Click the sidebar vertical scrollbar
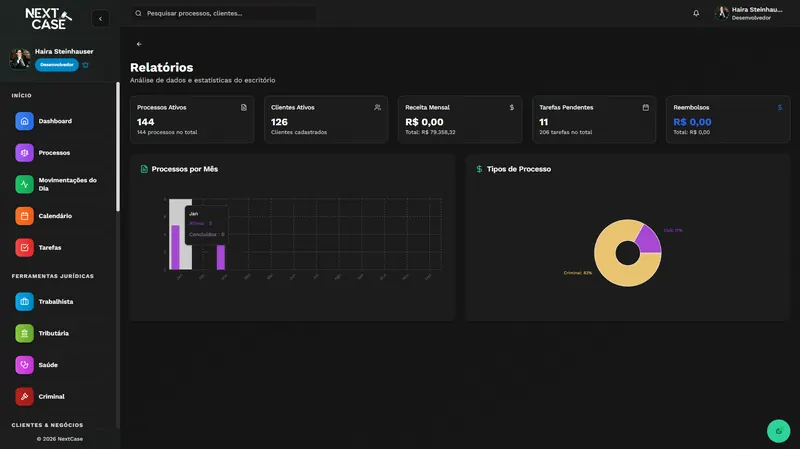The image size is (800, 449). click(x=118, y=147)
